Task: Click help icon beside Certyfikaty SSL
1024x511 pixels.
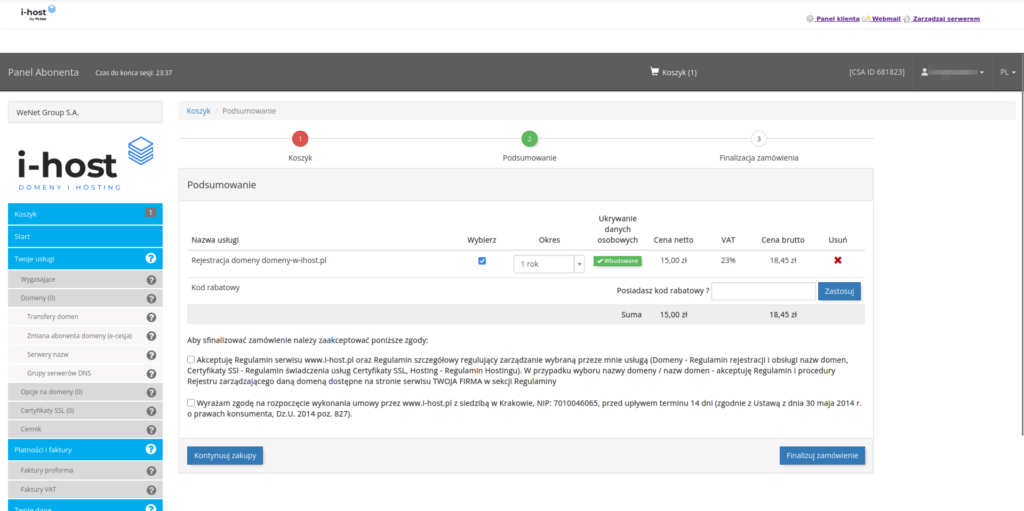Action: point(151,411)
